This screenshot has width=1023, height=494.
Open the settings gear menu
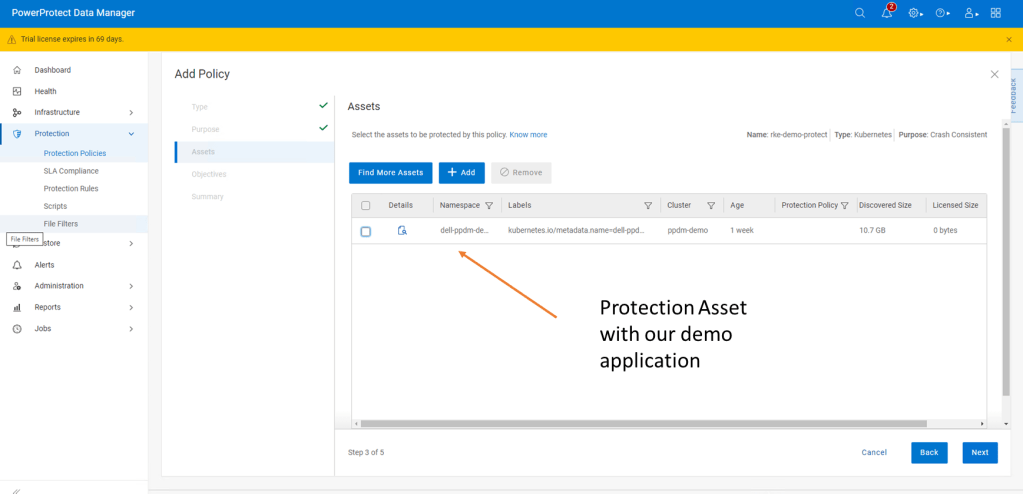[914, 13]
